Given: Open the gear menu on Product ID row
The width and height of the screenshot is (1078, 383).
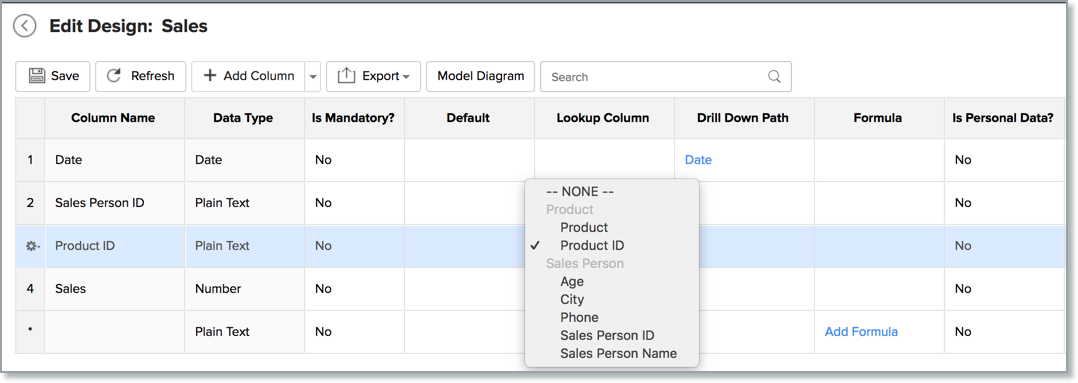Looking at the screenshot, I should 31,246.
